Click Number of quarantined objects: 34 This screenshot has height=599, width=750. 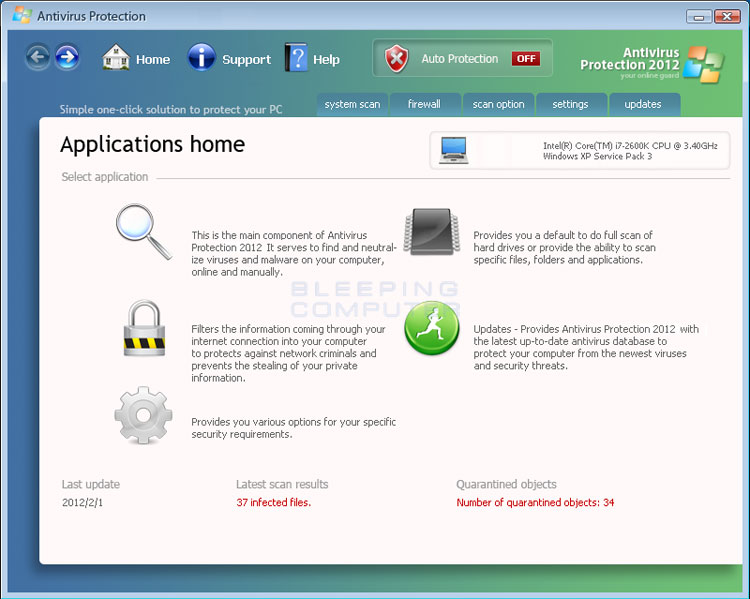coord(535,502)
